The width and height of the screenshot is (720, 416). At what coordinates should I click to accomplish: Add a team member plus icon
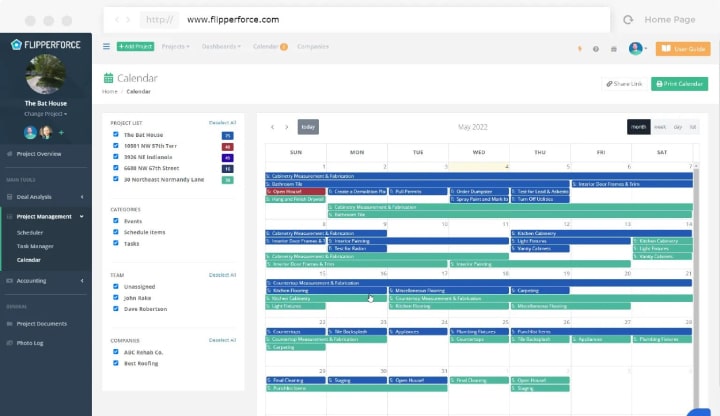click(61, 133)
